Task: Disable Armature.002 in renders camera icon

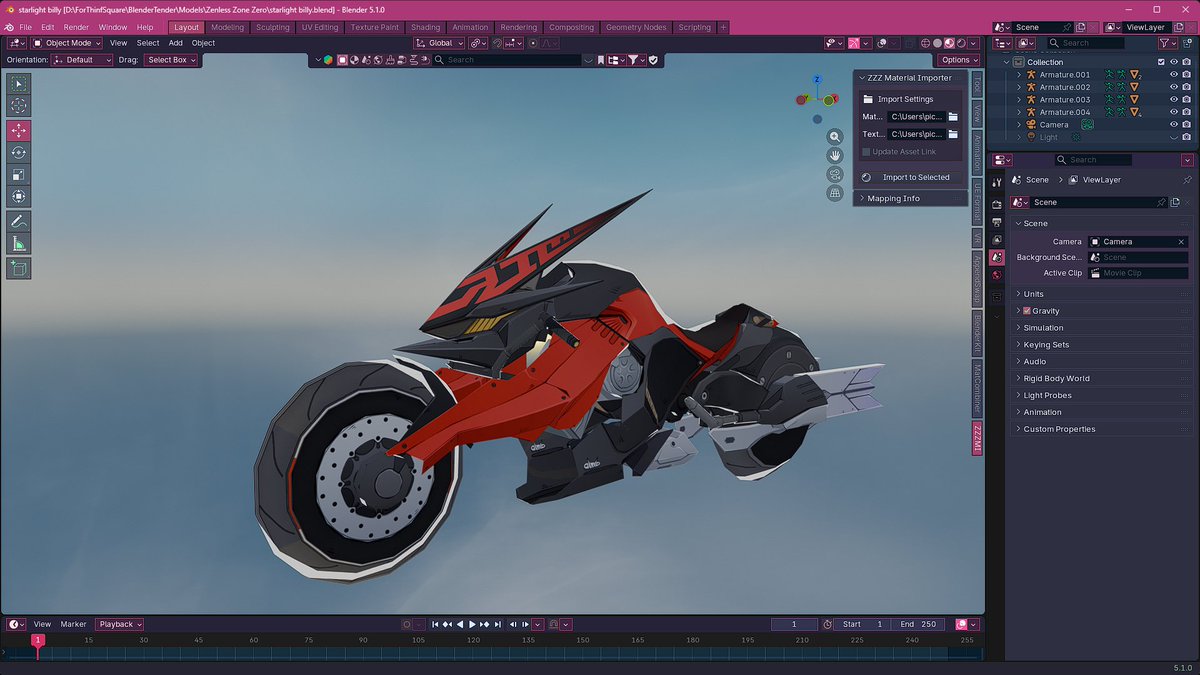Action: pyautogui.click(x=1188, y=87)
